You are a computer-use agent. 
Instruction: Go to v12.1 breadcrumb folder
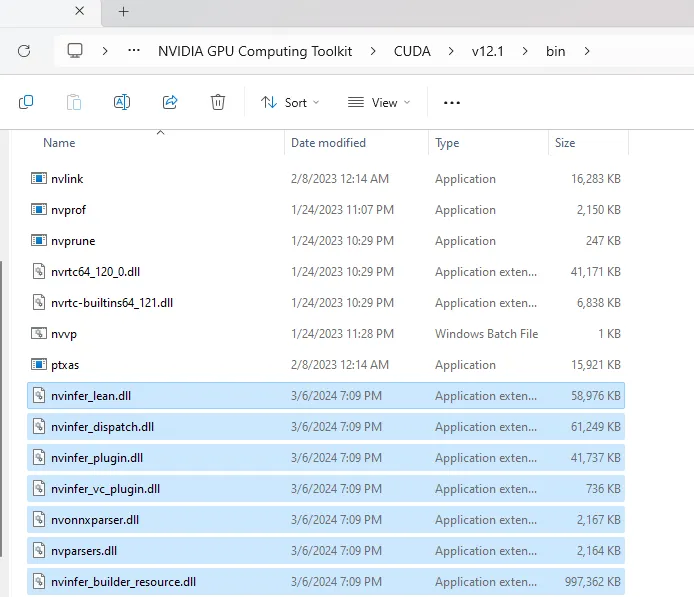487,51
